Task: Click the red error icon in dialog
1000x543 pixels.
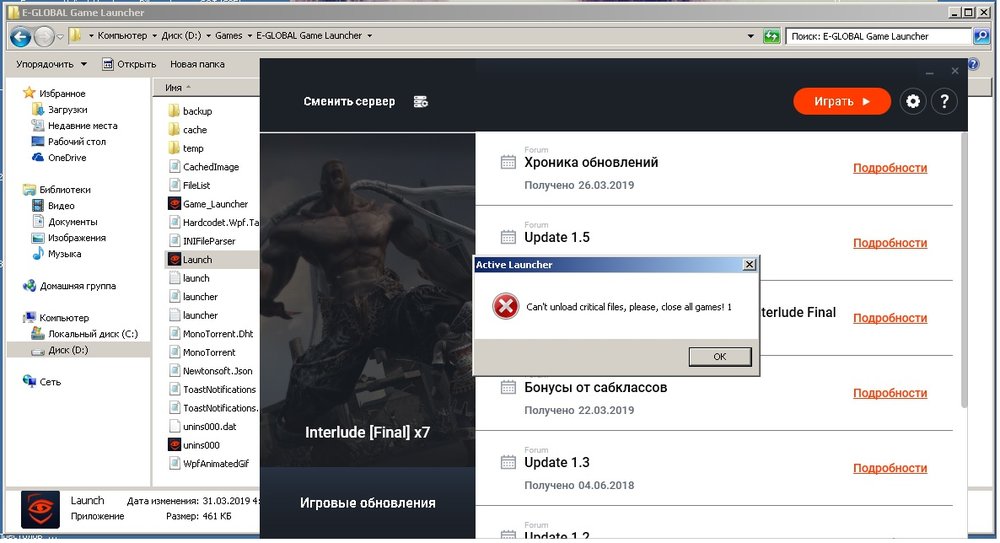Action: (x=505, y=307)
